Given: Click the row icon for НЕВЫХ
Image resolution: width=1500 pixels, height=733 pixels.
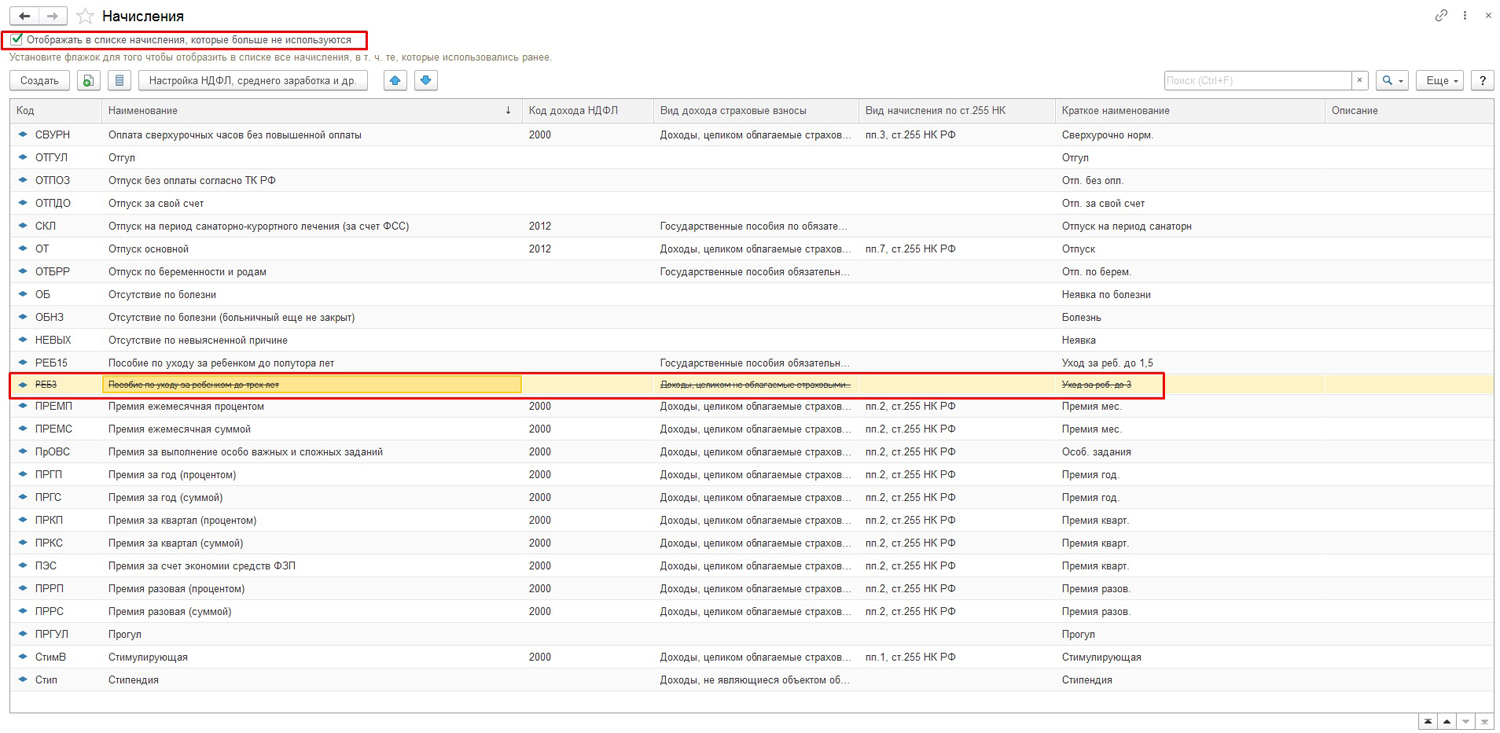Looking at the screenshot, I should coord(23,340).
